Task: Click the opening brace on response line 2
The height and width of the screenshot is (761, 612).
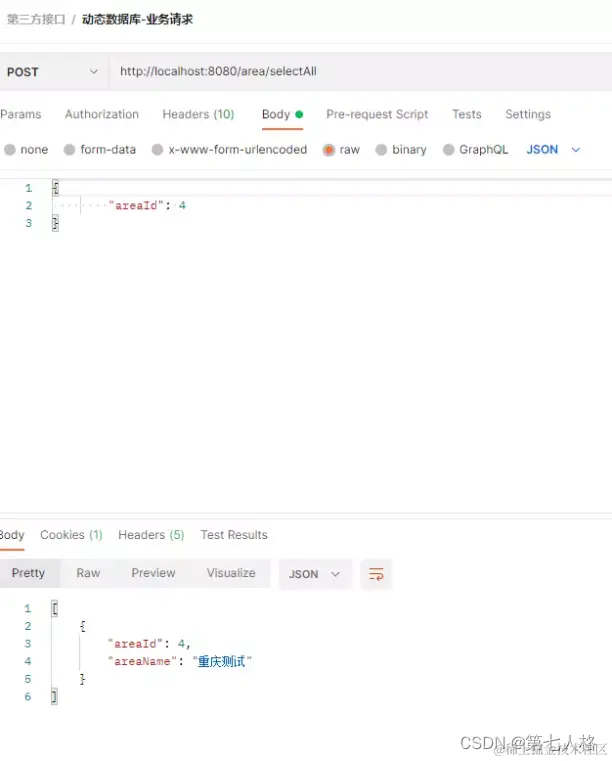Action: click(x=83, y=626)
